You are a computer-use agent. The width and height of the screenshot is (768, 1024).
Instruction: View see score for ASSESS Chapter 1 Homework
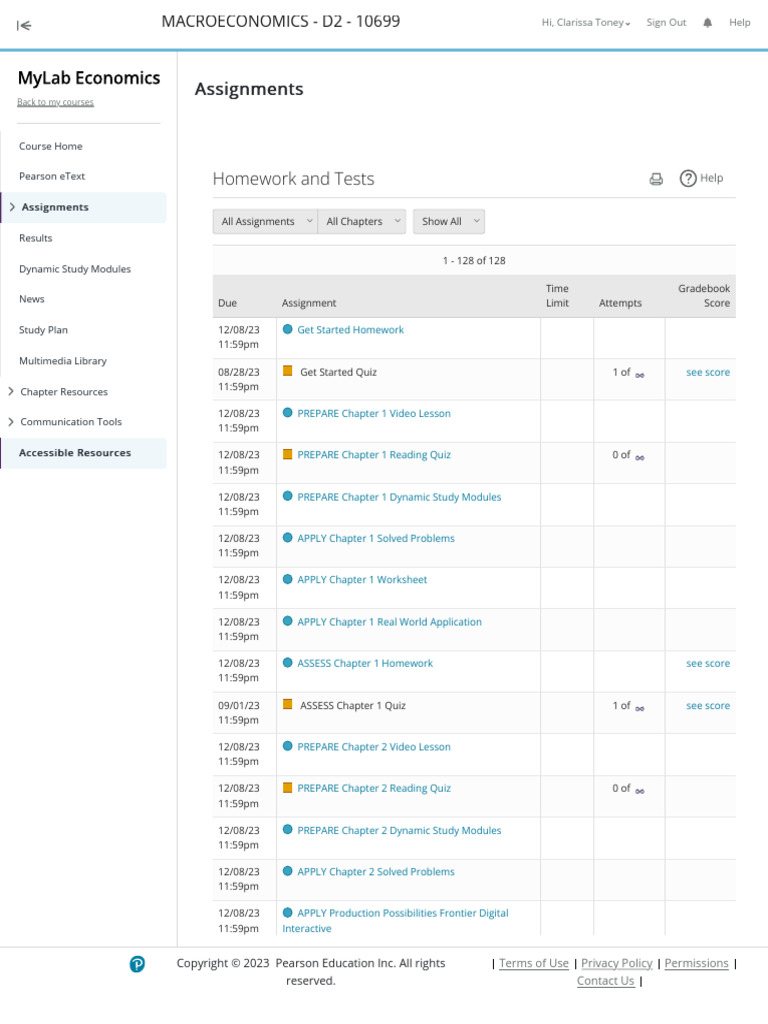(x=708, y=664)
